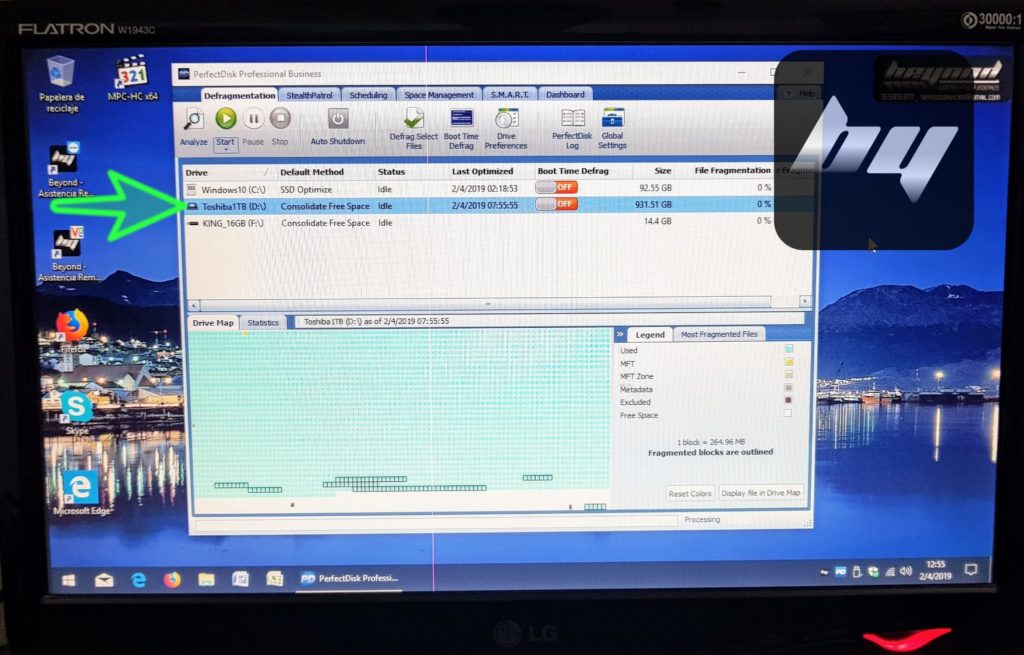The height and width of the screenshot is (655, 1024).
Task: Switch to the Defragmentation tab
Action: 239,95
